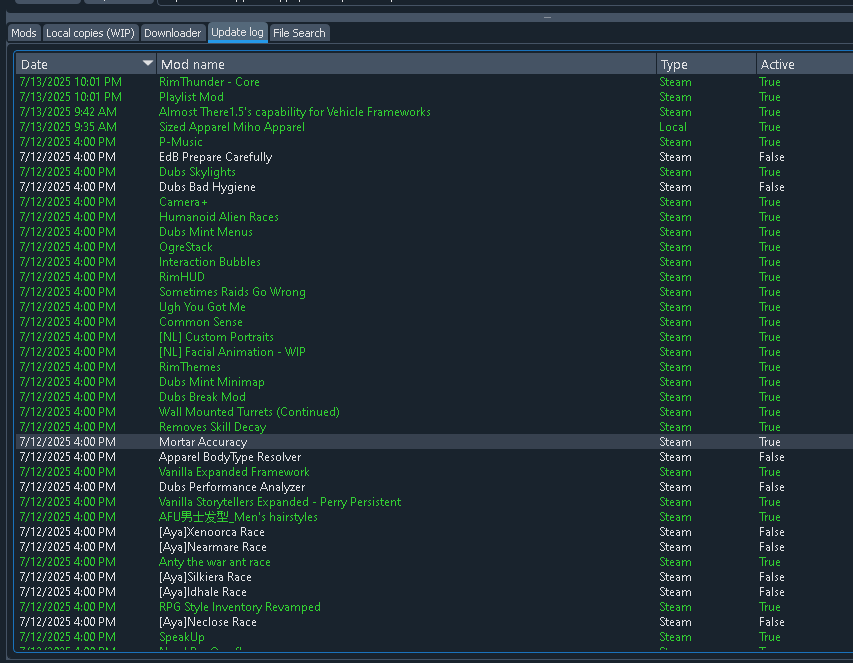Sort by the Date column header
This screenshot has height=663, width=853.
click(x=86, y=64)
